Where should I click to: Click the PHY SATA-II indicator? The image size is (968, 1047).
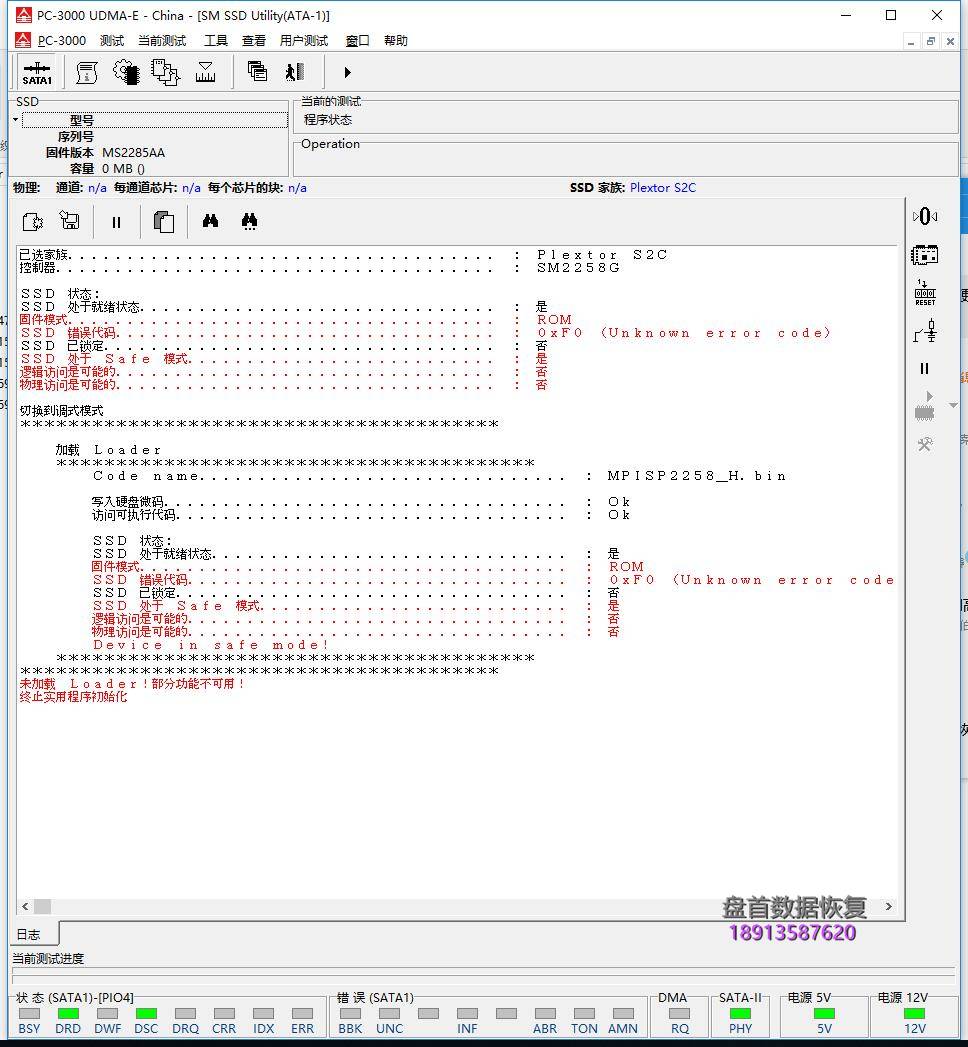click(740, 1014)
